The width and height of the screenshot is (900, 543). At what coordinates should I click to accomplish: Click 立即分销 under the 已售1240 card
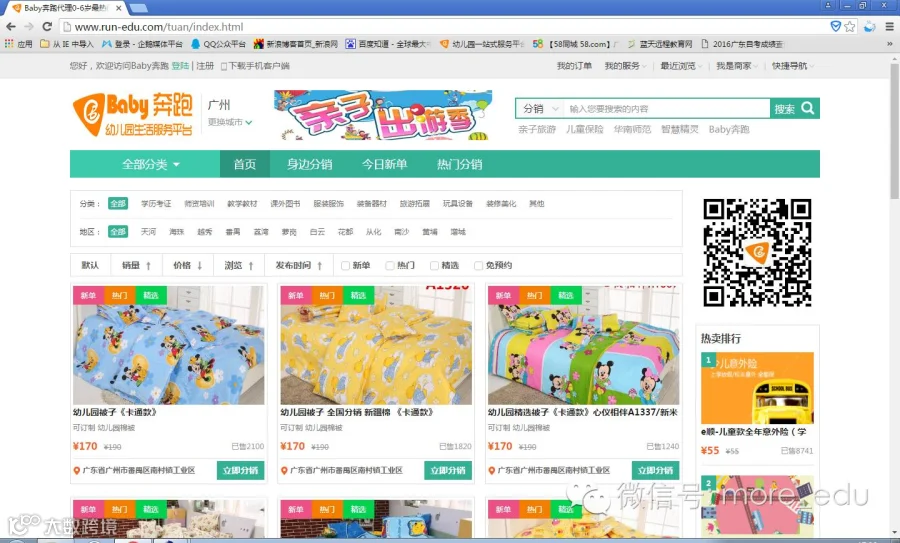[x=655, y=470]
